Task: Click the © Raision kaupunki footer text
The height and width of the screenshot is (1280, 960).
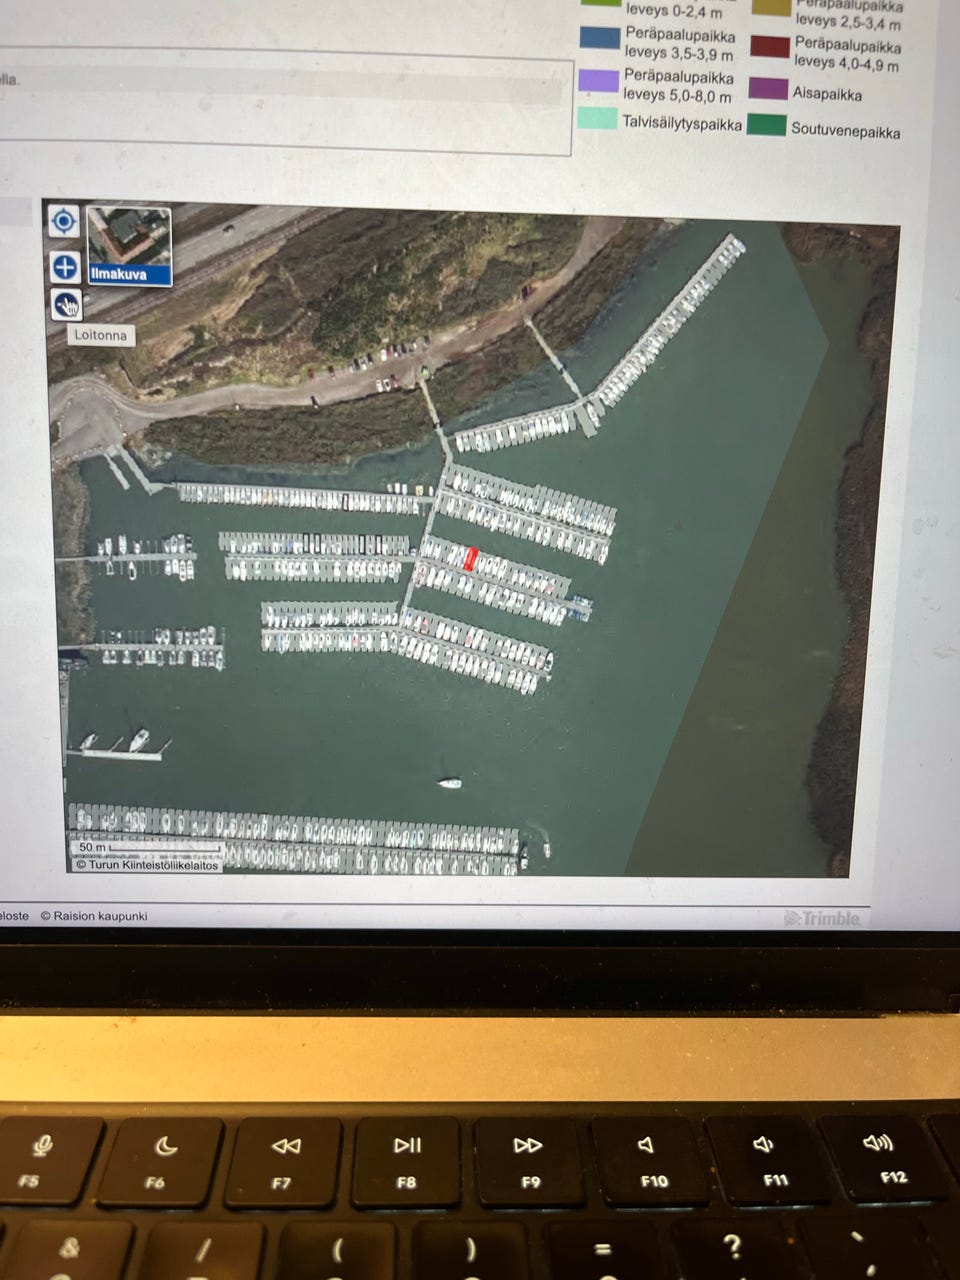Action: point(94,916)
